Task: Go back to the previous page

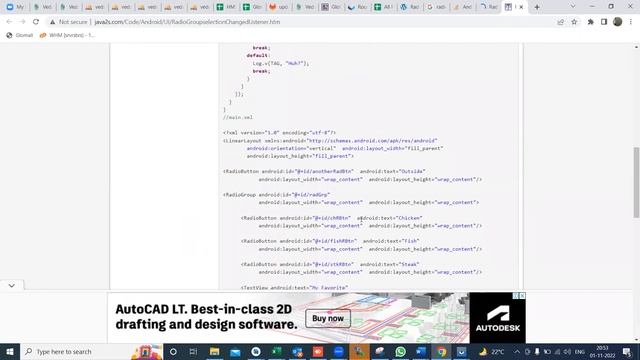Action: (9, 22)
